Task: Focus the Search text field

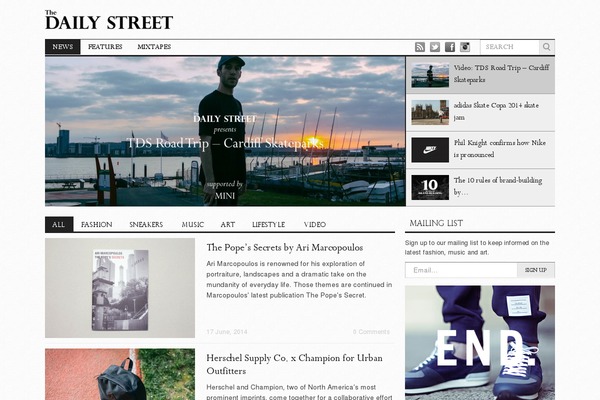Action: [510, 47]
